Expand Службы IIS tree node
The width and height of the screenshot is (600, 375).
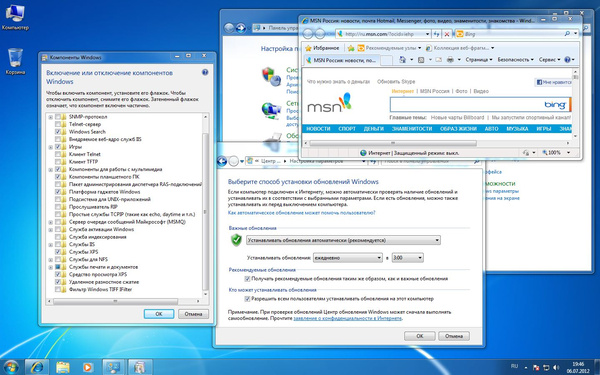click(x=51, y=244)
